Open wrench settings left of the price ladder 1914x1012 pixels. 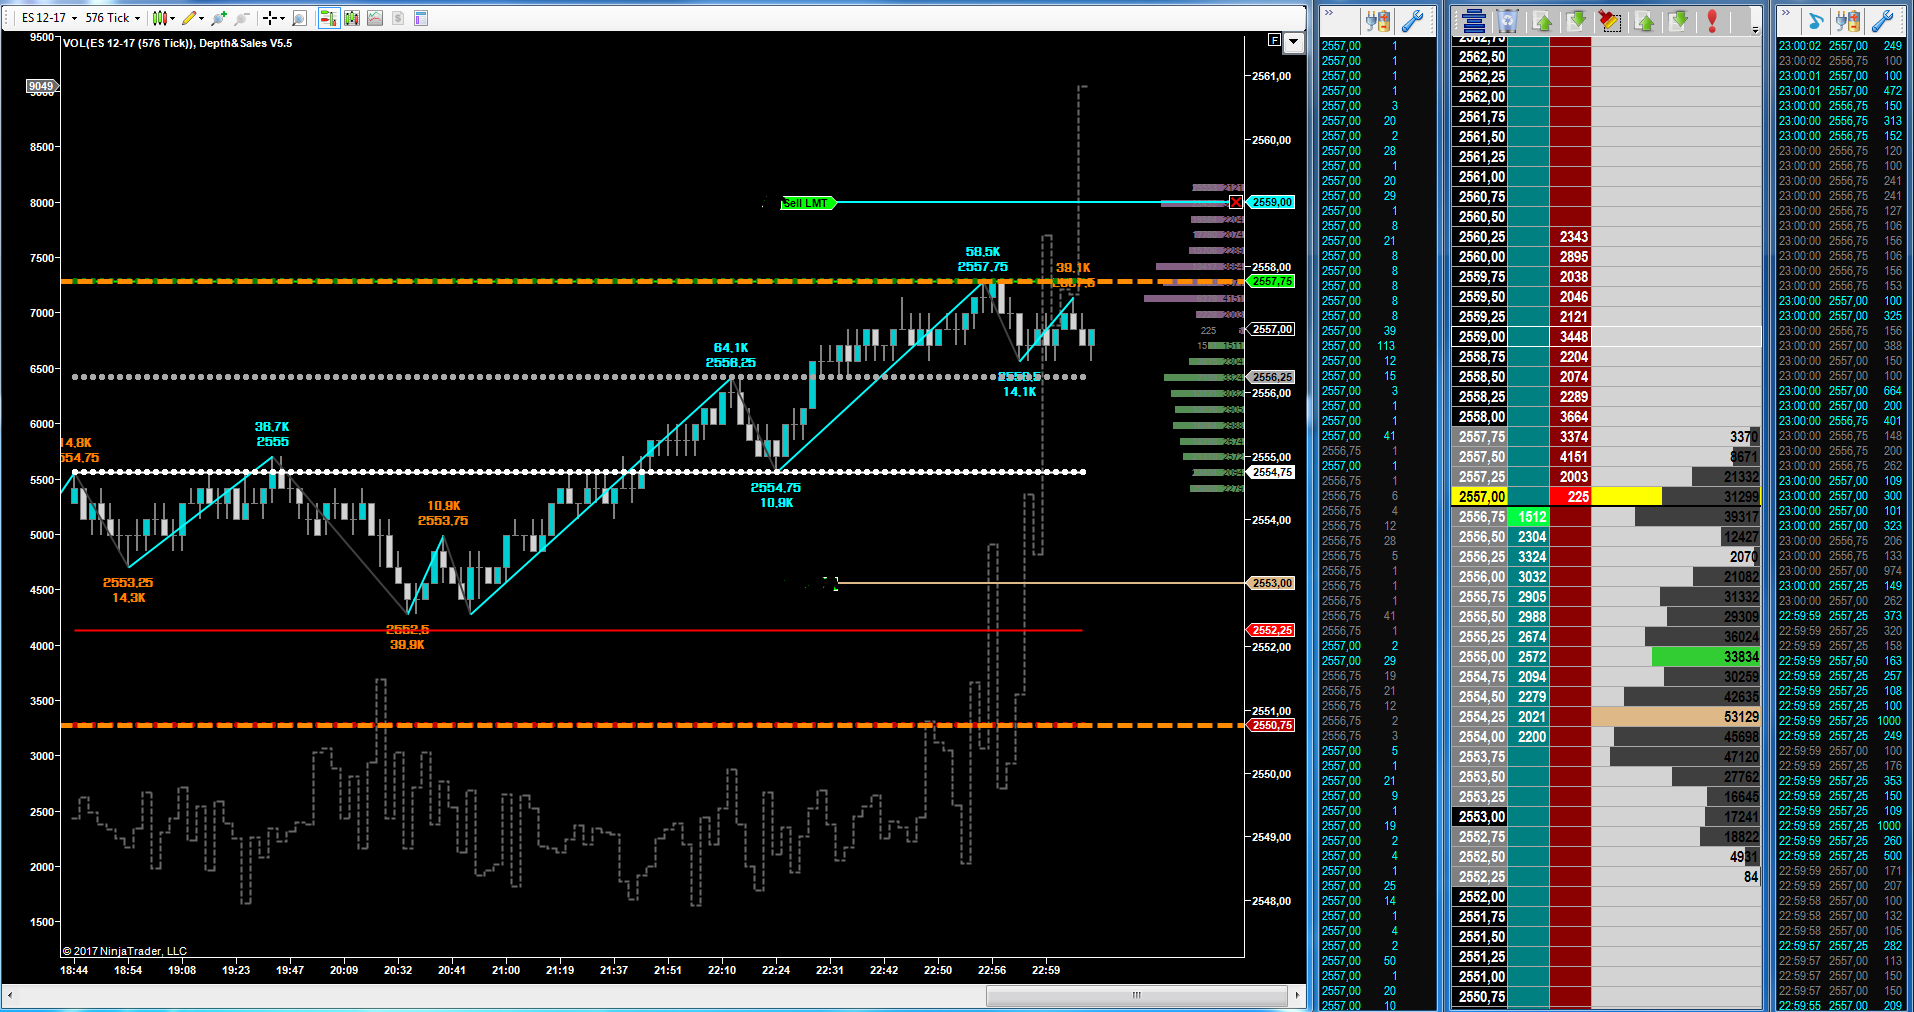tap(1413, 21)
